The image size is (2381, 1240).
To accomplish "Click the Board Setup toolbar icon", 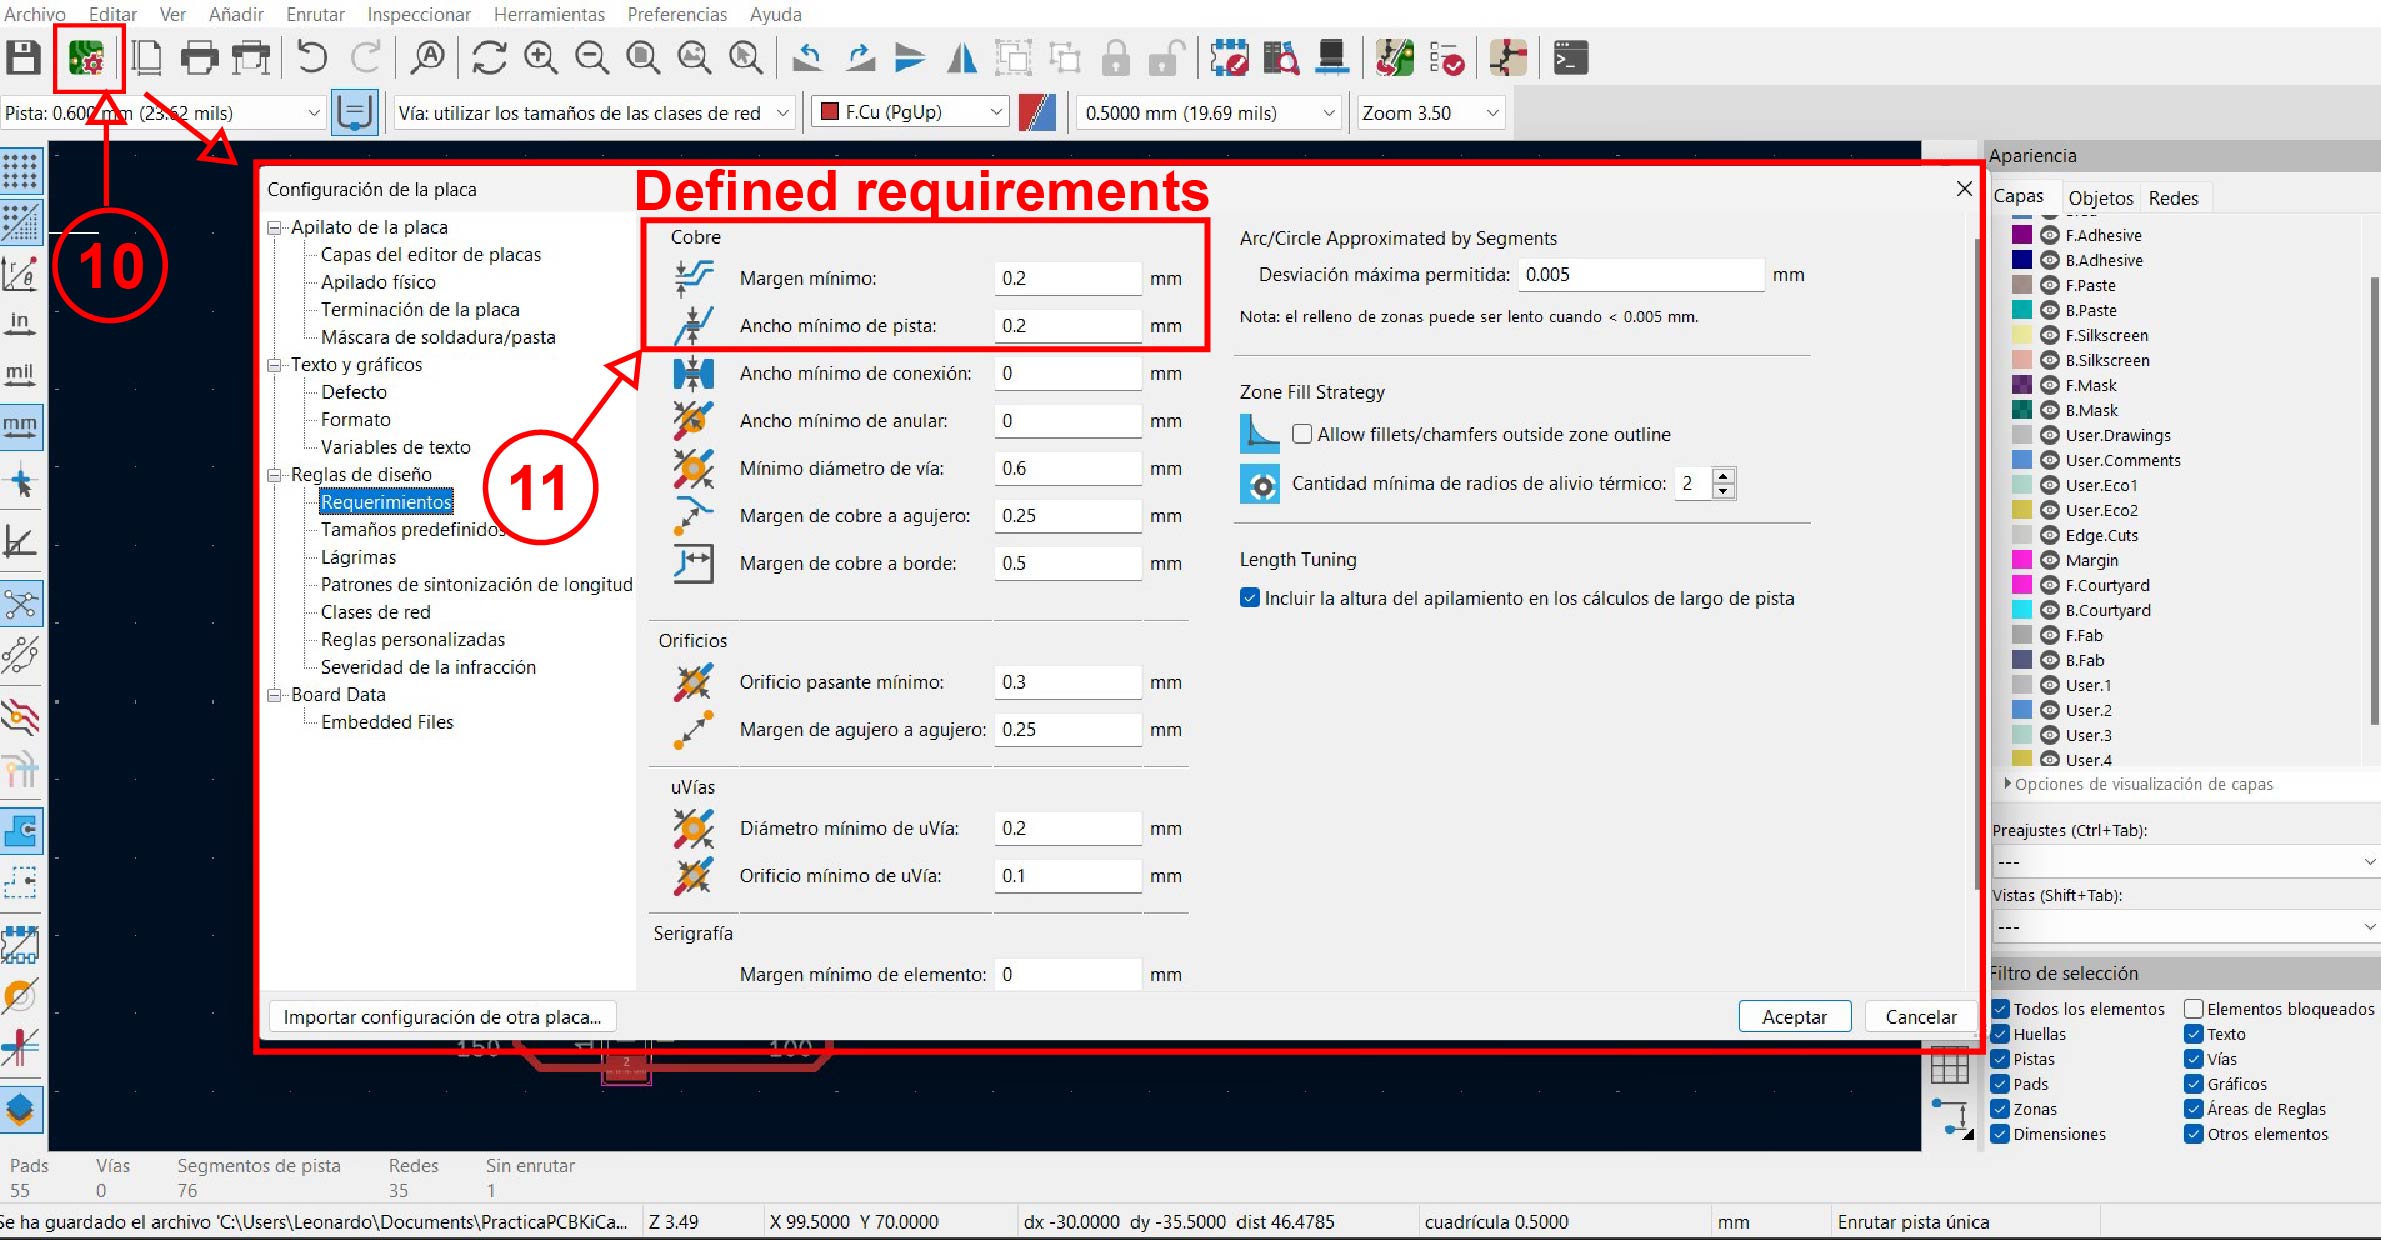I will tap(87, 58).
